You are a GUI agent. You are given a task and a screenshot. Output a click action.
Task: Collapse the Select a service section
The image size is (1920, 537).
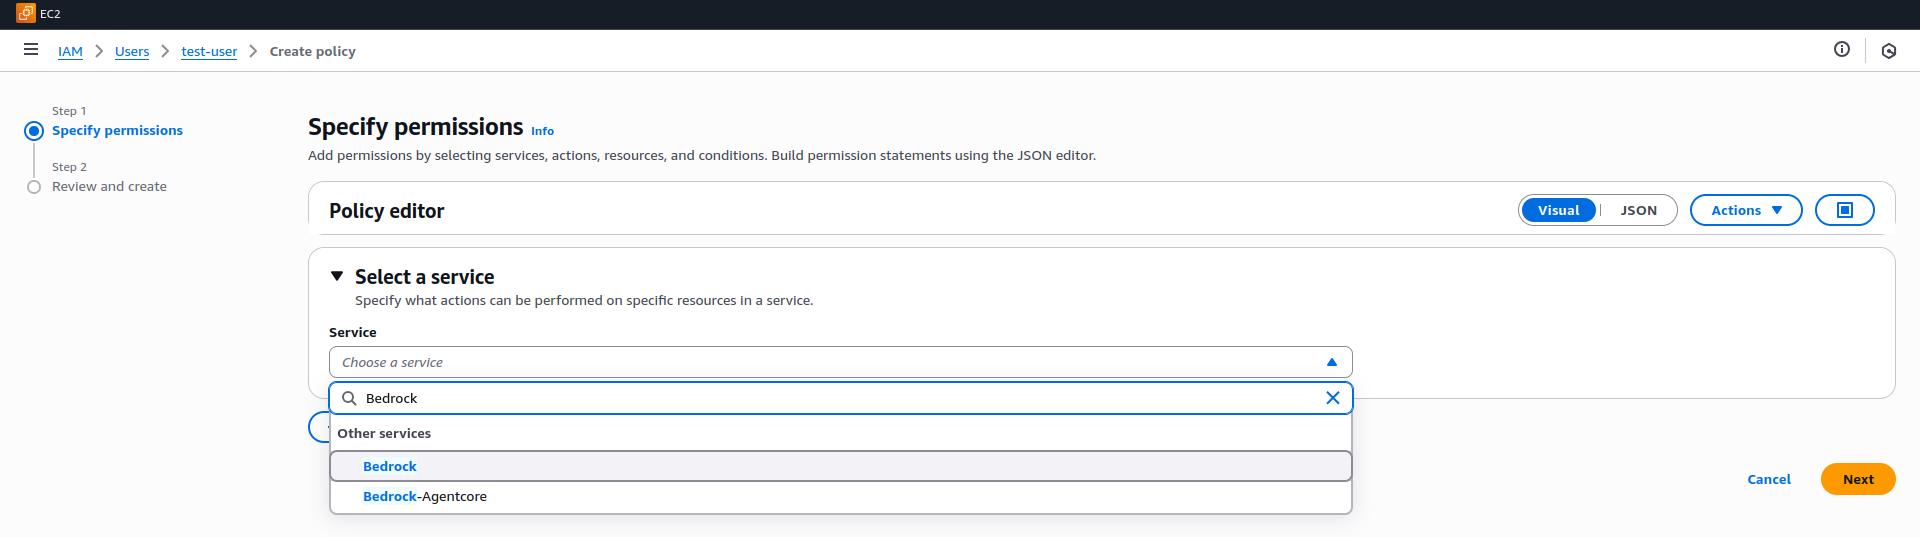tap(337, 276)
